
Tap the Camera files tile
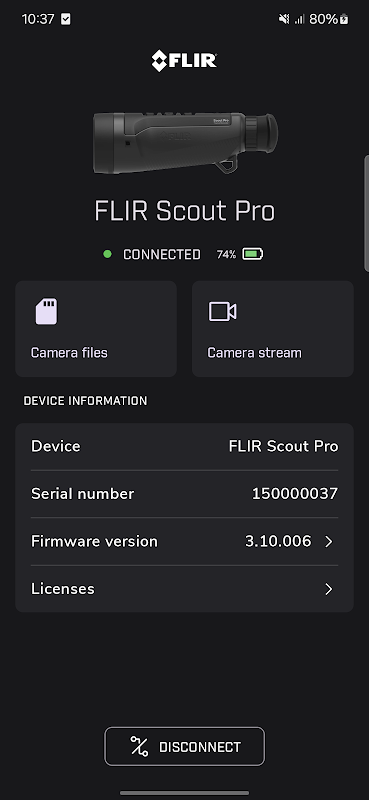tap(96, 329)
